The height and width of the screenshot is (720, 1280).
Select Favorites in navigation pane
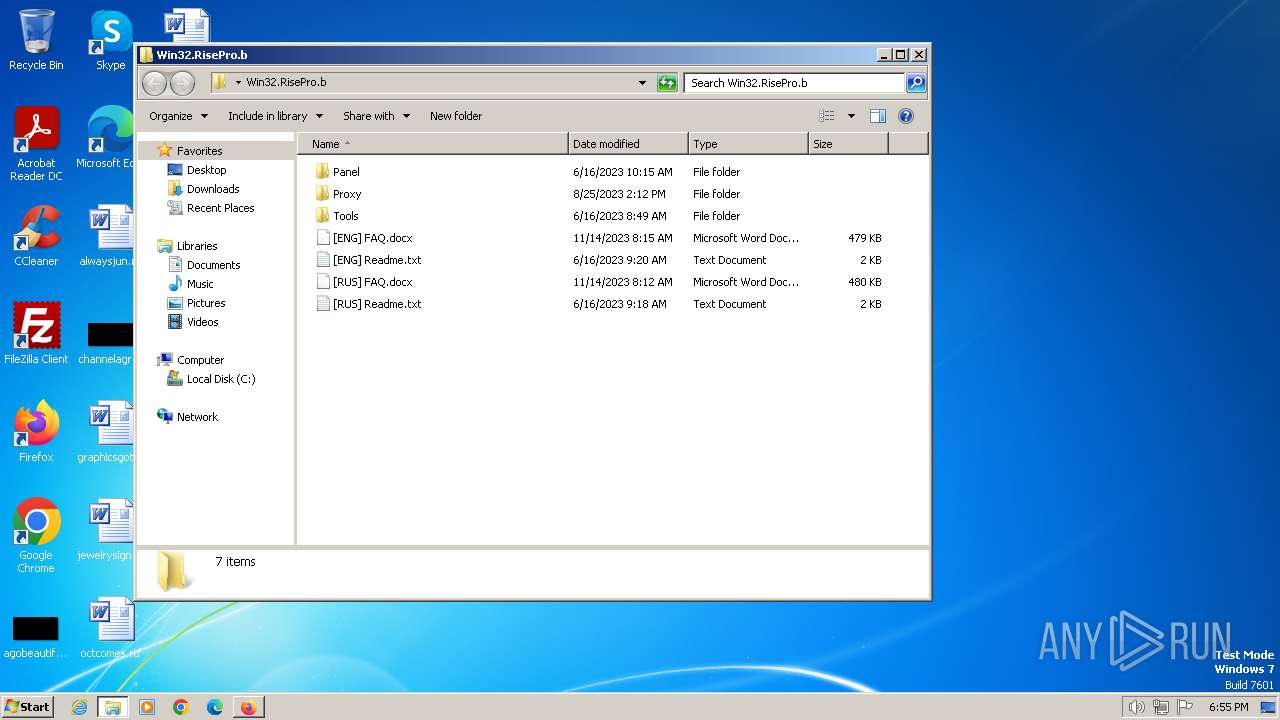click(x=199, y=151)
